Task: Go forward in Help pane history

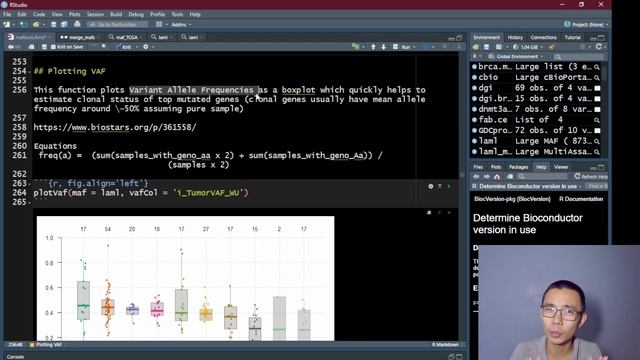Action: (487, 176)
